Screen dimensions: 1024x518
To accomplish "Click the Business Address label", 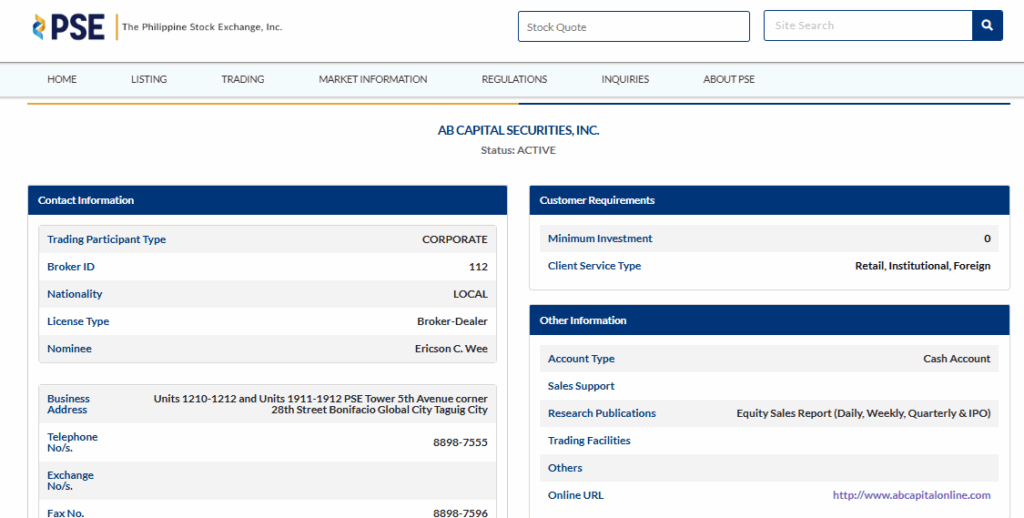I will pyautogui.click(x=69, y=404).
